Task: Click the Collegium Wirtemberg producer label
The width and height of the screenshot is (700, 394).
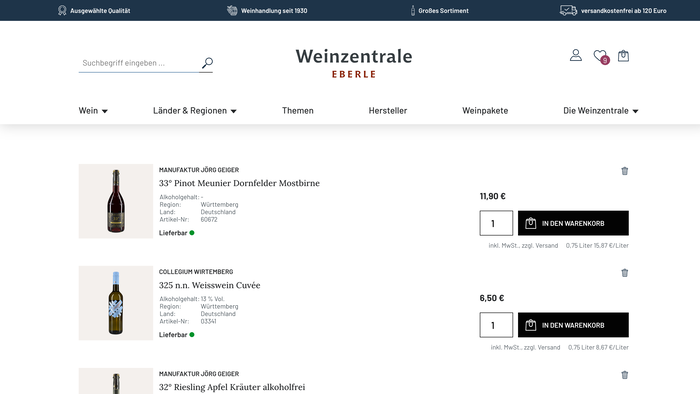Action: click(196, 271)
